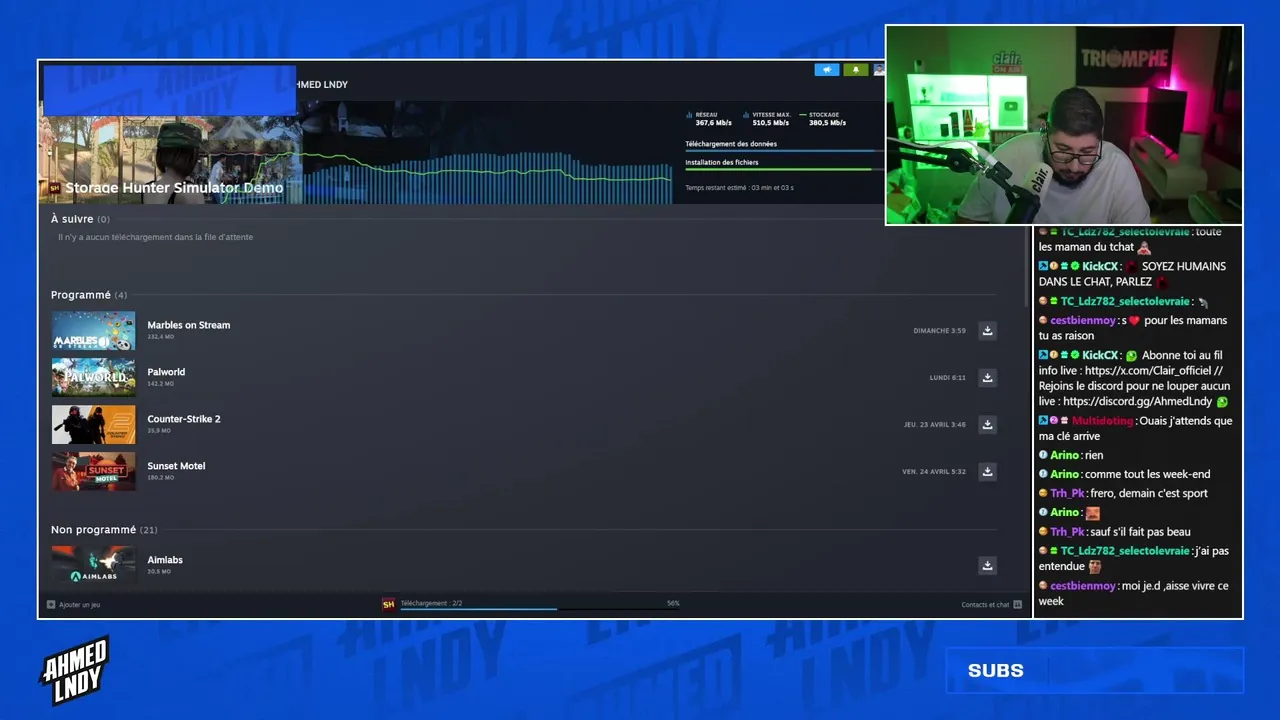Click the empty download queue message
The image size is (1280, 720).
(x=155, y=237)
